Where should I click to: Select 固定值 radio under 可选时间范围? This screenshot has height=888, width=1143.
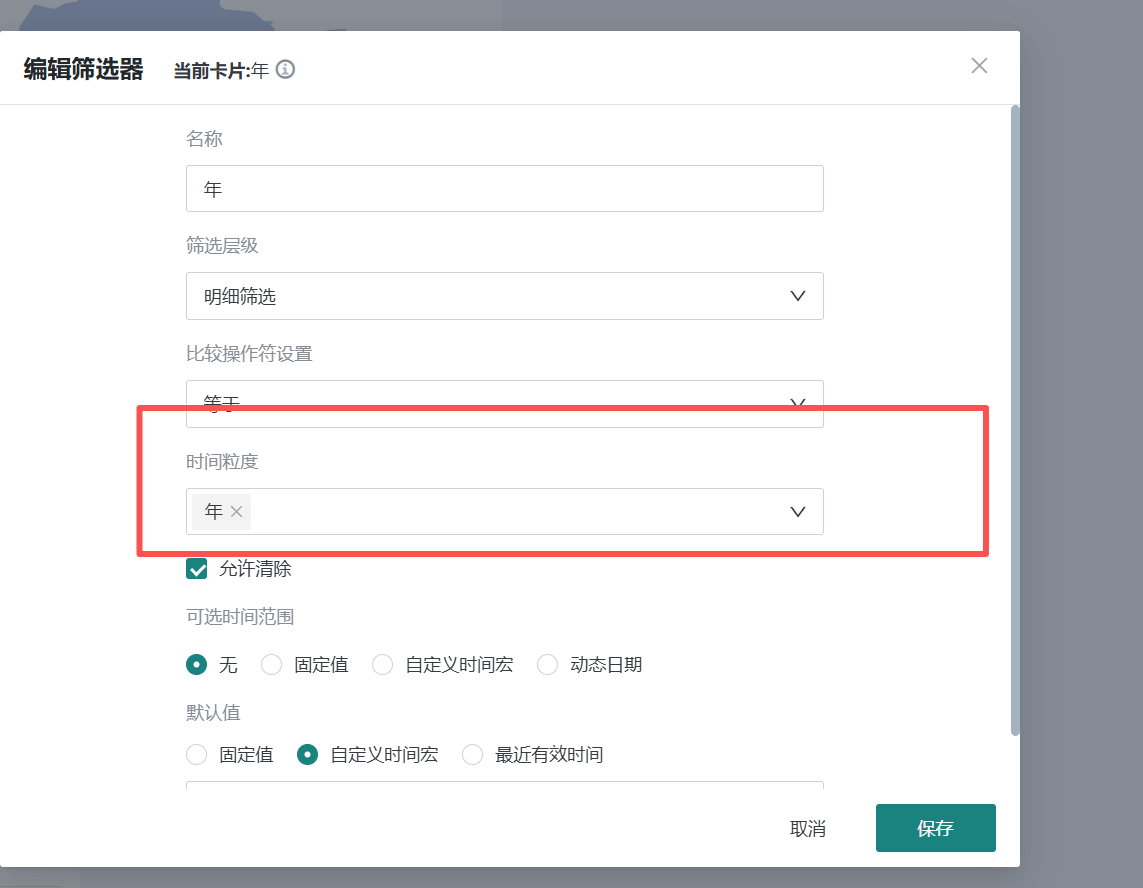(x=271, y=665)
